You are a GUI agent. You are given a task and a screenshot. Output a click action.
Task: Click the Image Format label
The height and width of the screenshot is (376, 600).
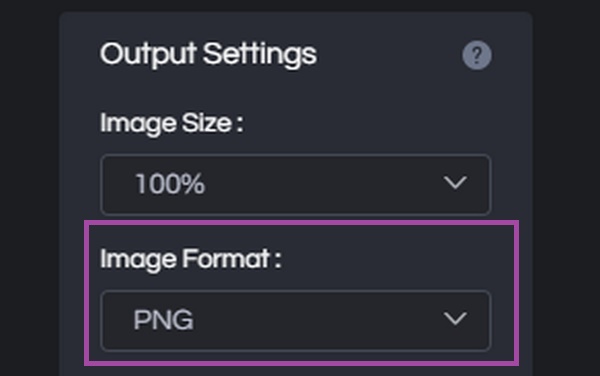191,260
